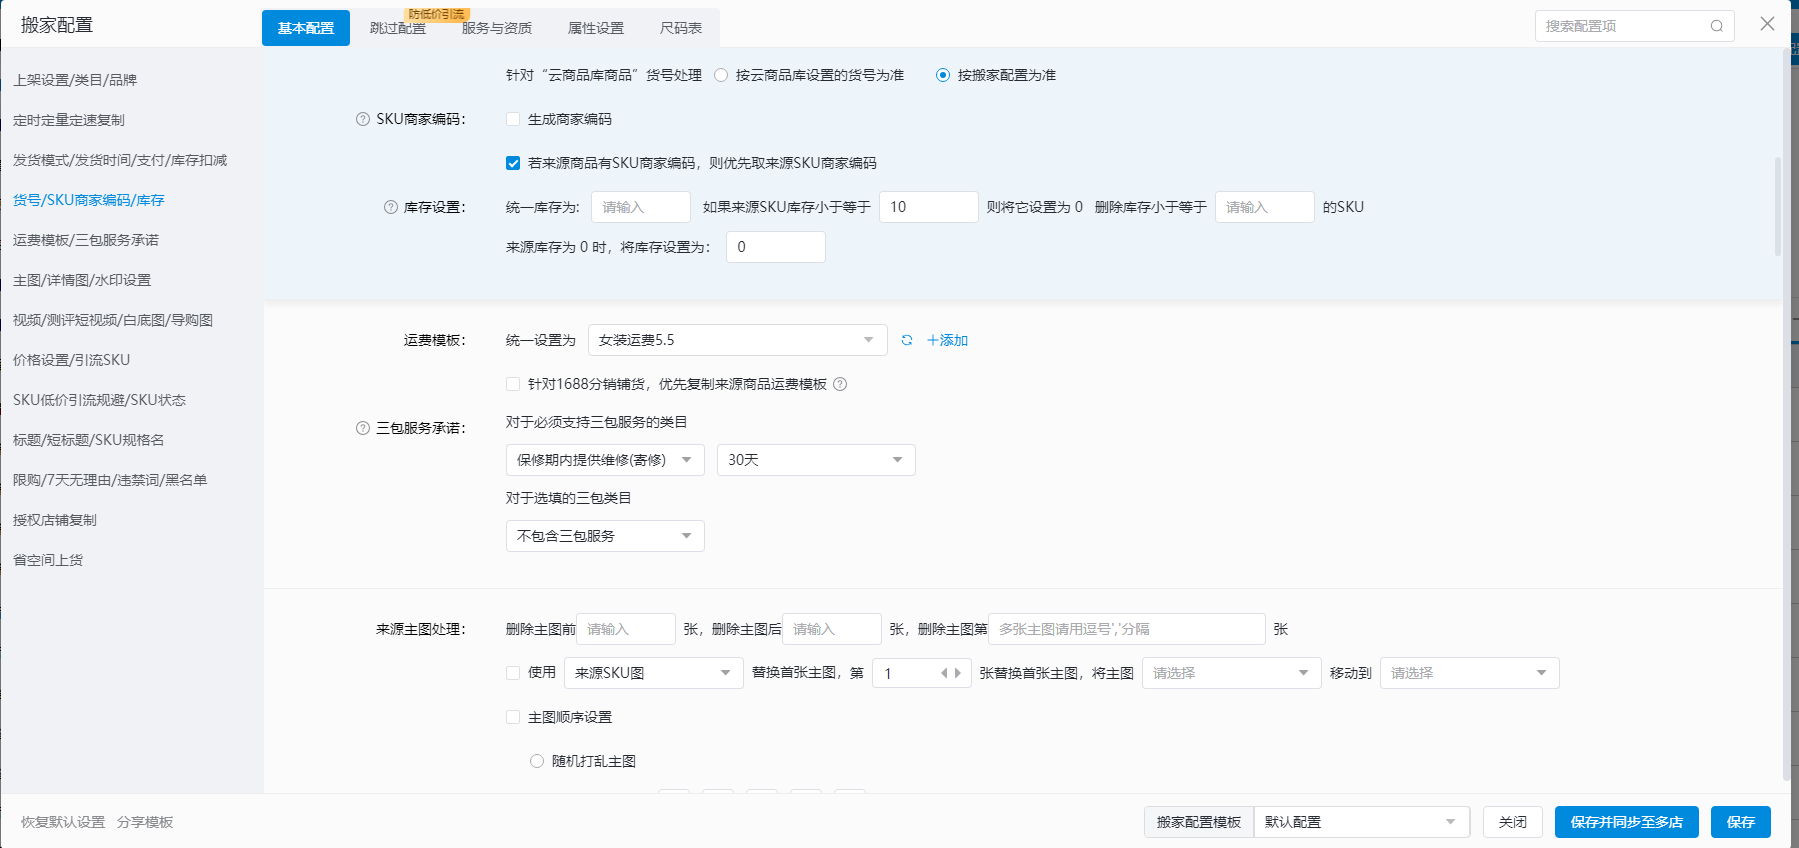Open 价格设置/引流SKU sidebar section
This screenshot has width=1799, height=848.
click(71, 360)
